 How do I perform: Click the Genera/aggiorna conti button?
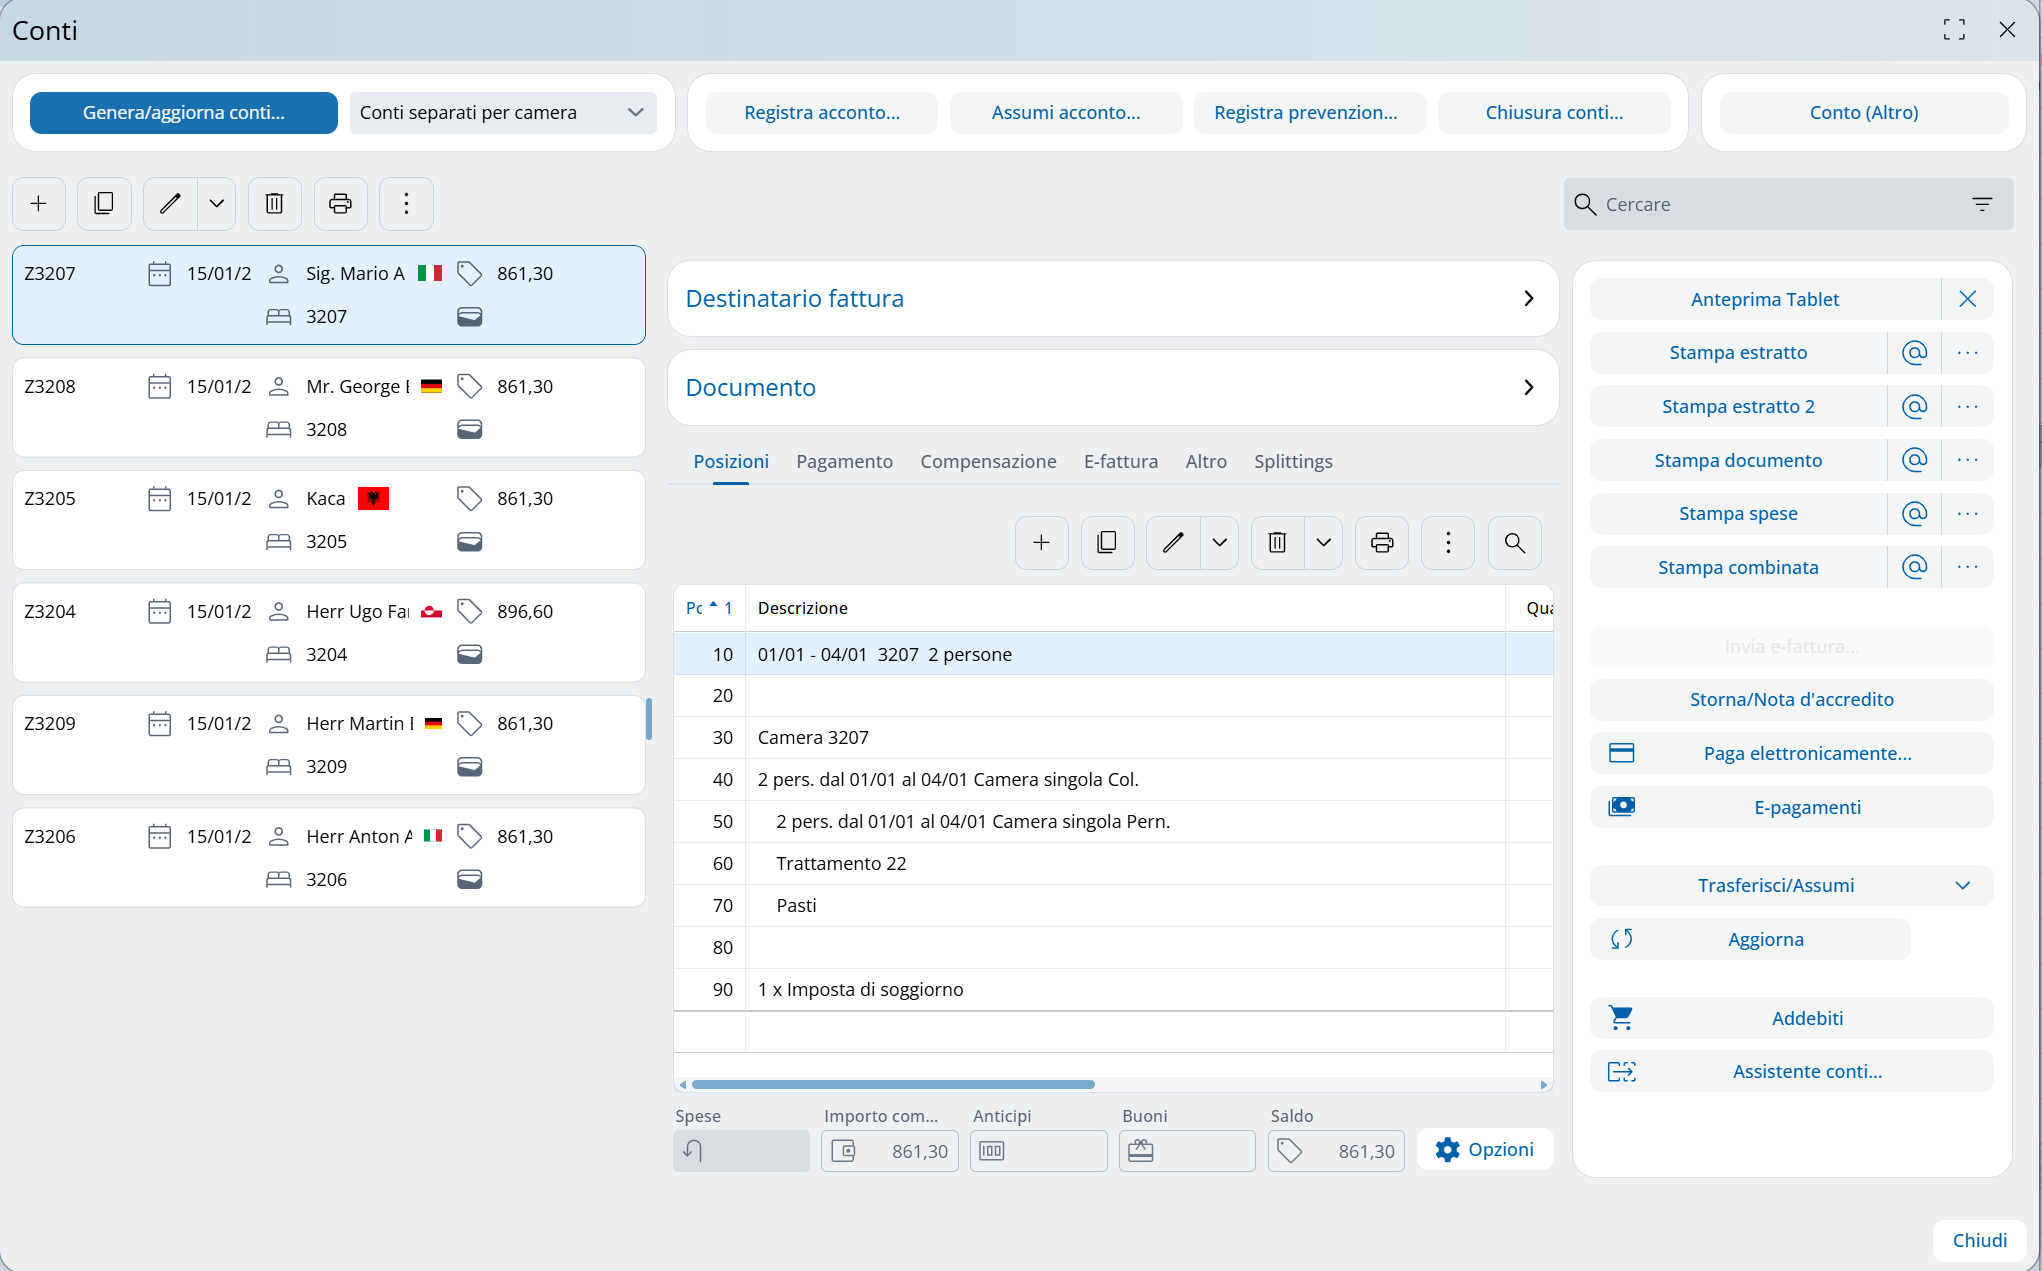pos(184,113)
